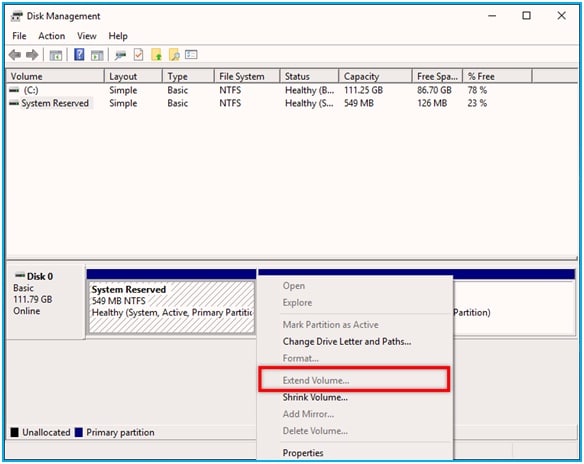Viewport: 584px width, 464px height.
Task: Click the 111.25 GB capacity value
Action: pos(363,90)
